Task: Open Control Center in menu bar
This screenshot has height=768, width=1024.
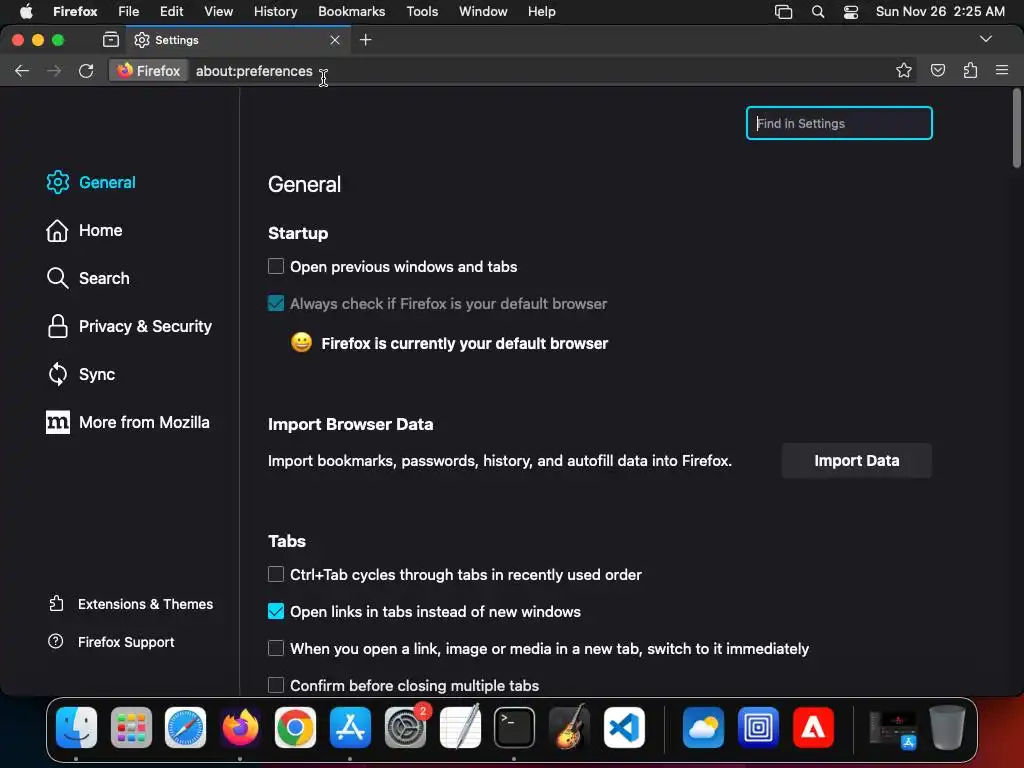Action: [x=851, y=11]
